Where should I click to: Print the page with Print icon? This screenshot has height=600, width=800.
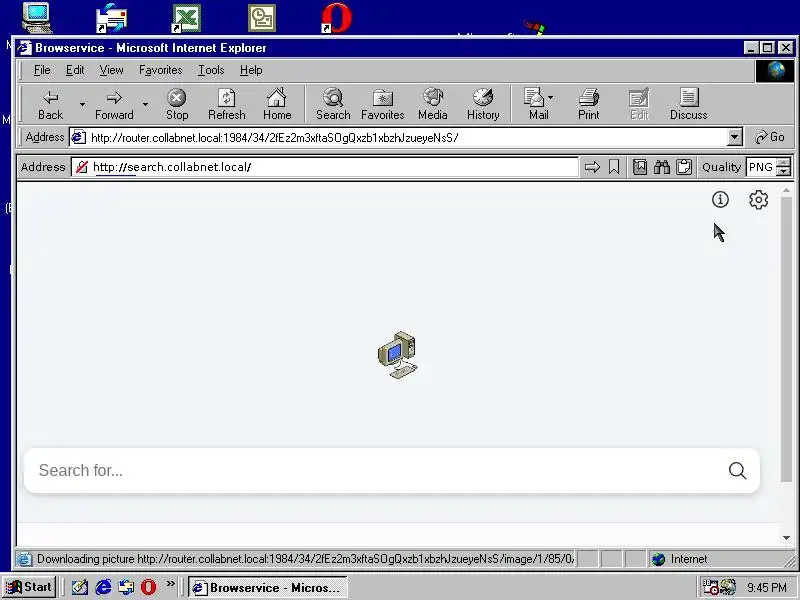point(588,105)
